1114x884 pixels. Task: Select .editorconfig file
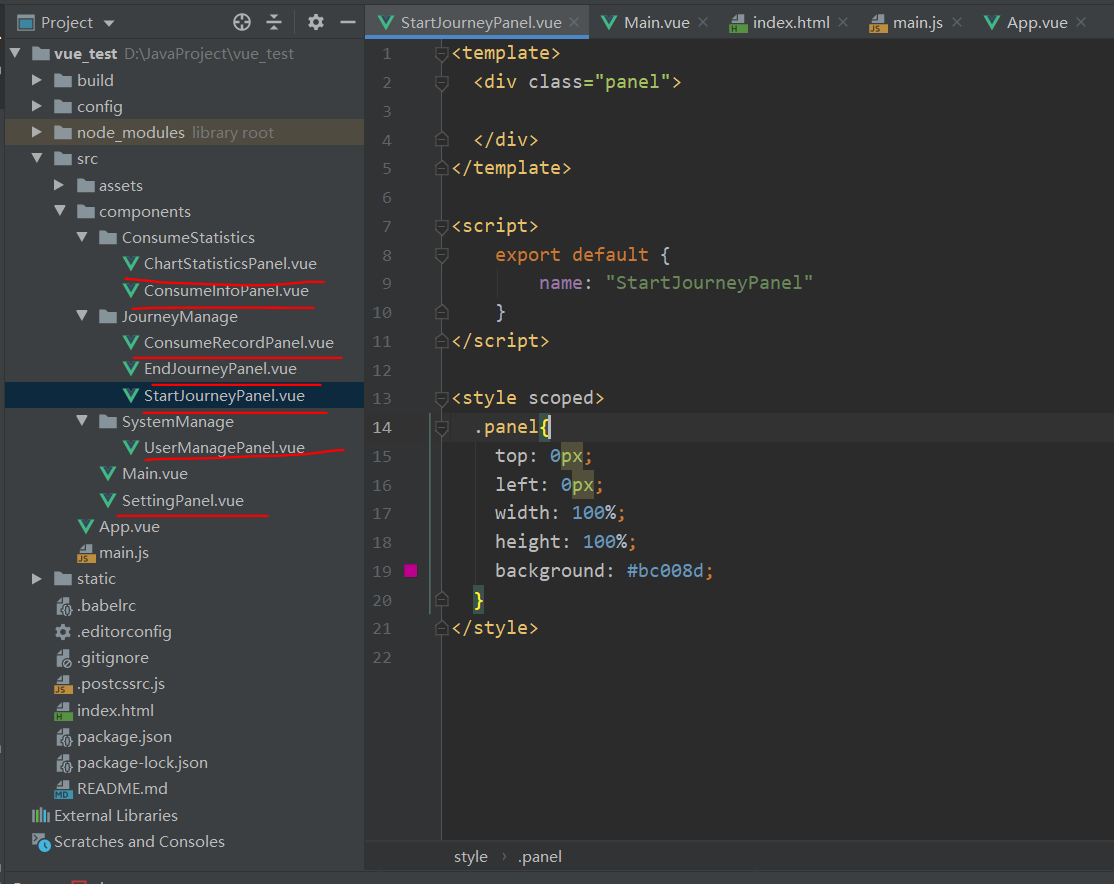pos(124,632)
